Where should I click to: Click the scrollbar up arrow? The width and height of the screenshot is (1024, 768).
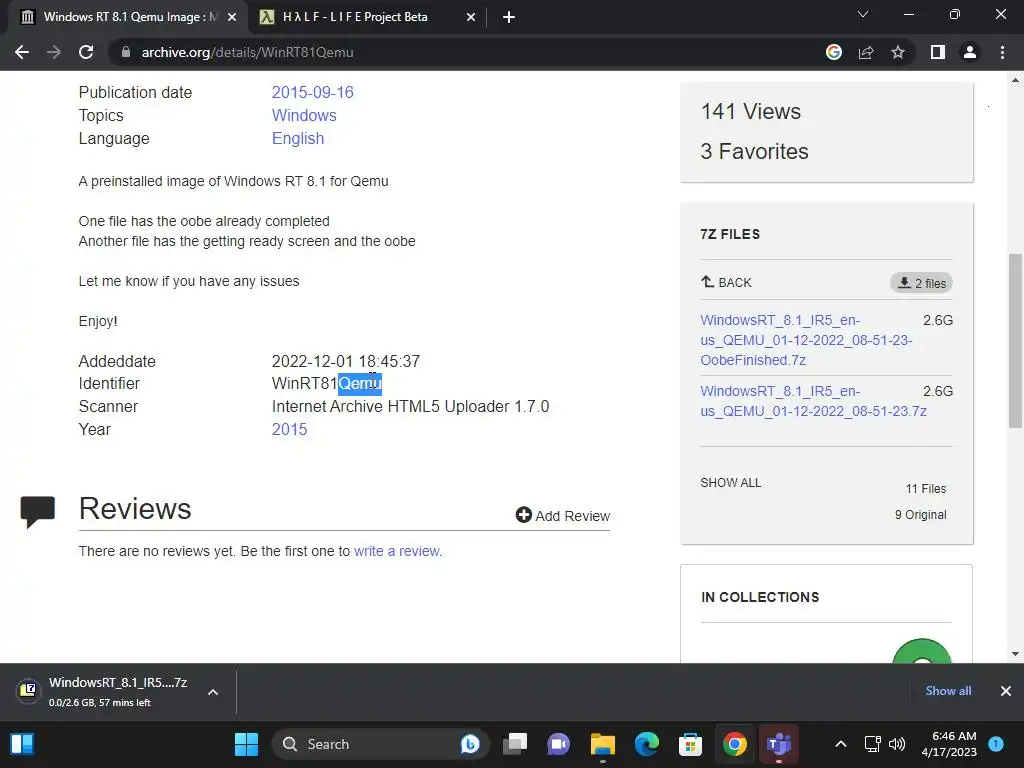tap(1015, 80)
